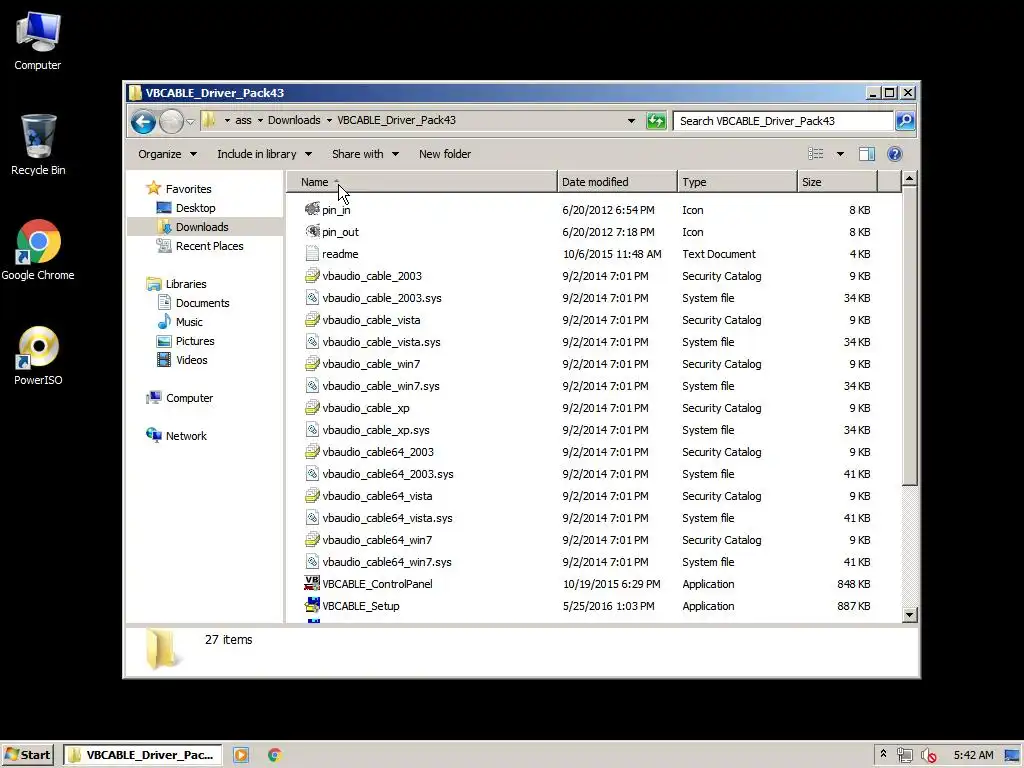Screen dimensions: 1024x768
Task: Sort by Date modified column header
Action: 617,182
